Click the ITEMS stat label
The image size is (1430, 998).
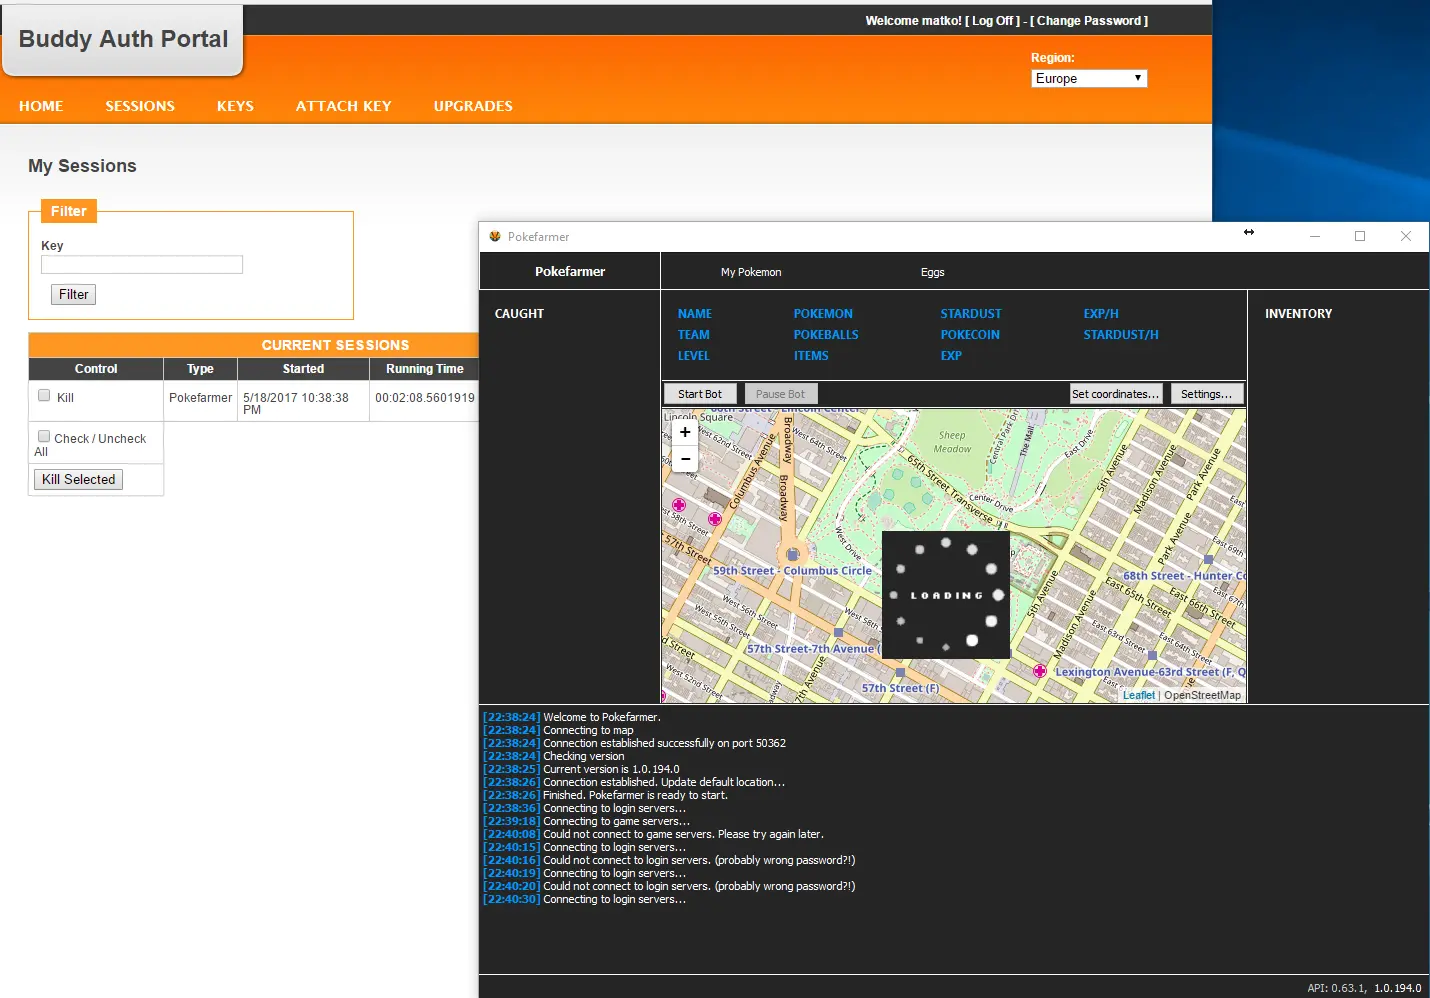(811, 356)
